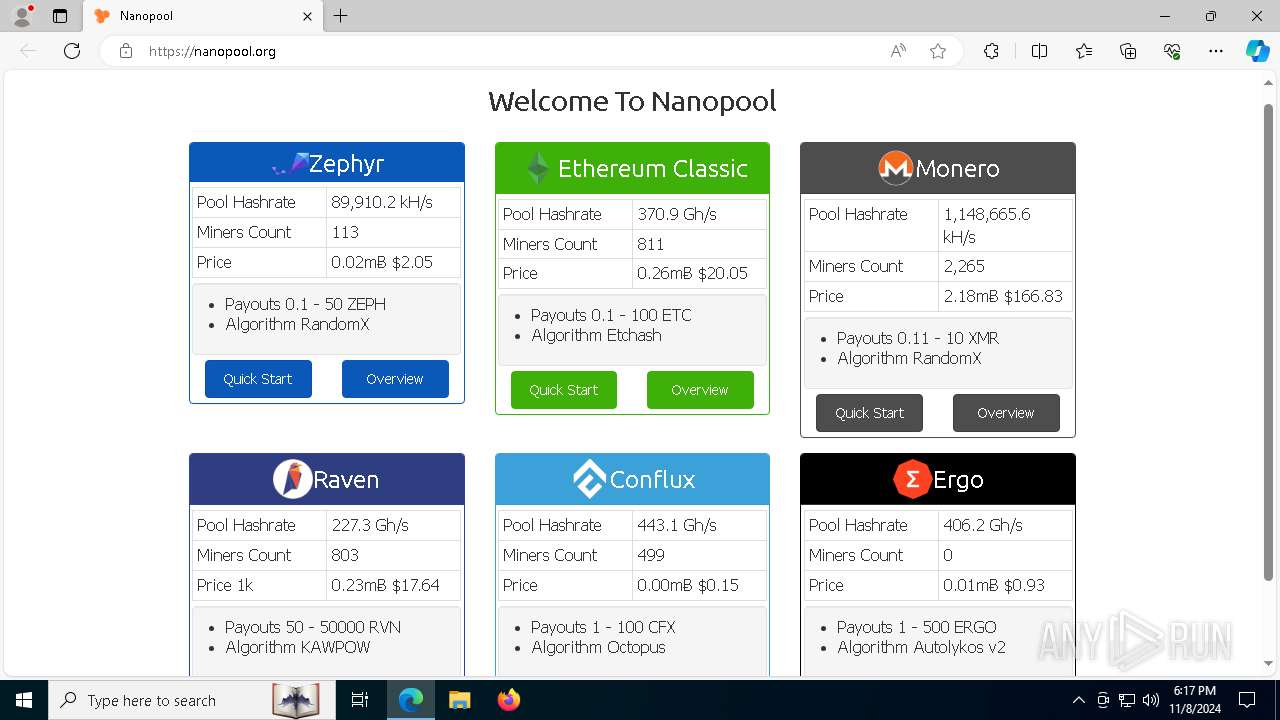Add this page to favorites

click(938, 51)
